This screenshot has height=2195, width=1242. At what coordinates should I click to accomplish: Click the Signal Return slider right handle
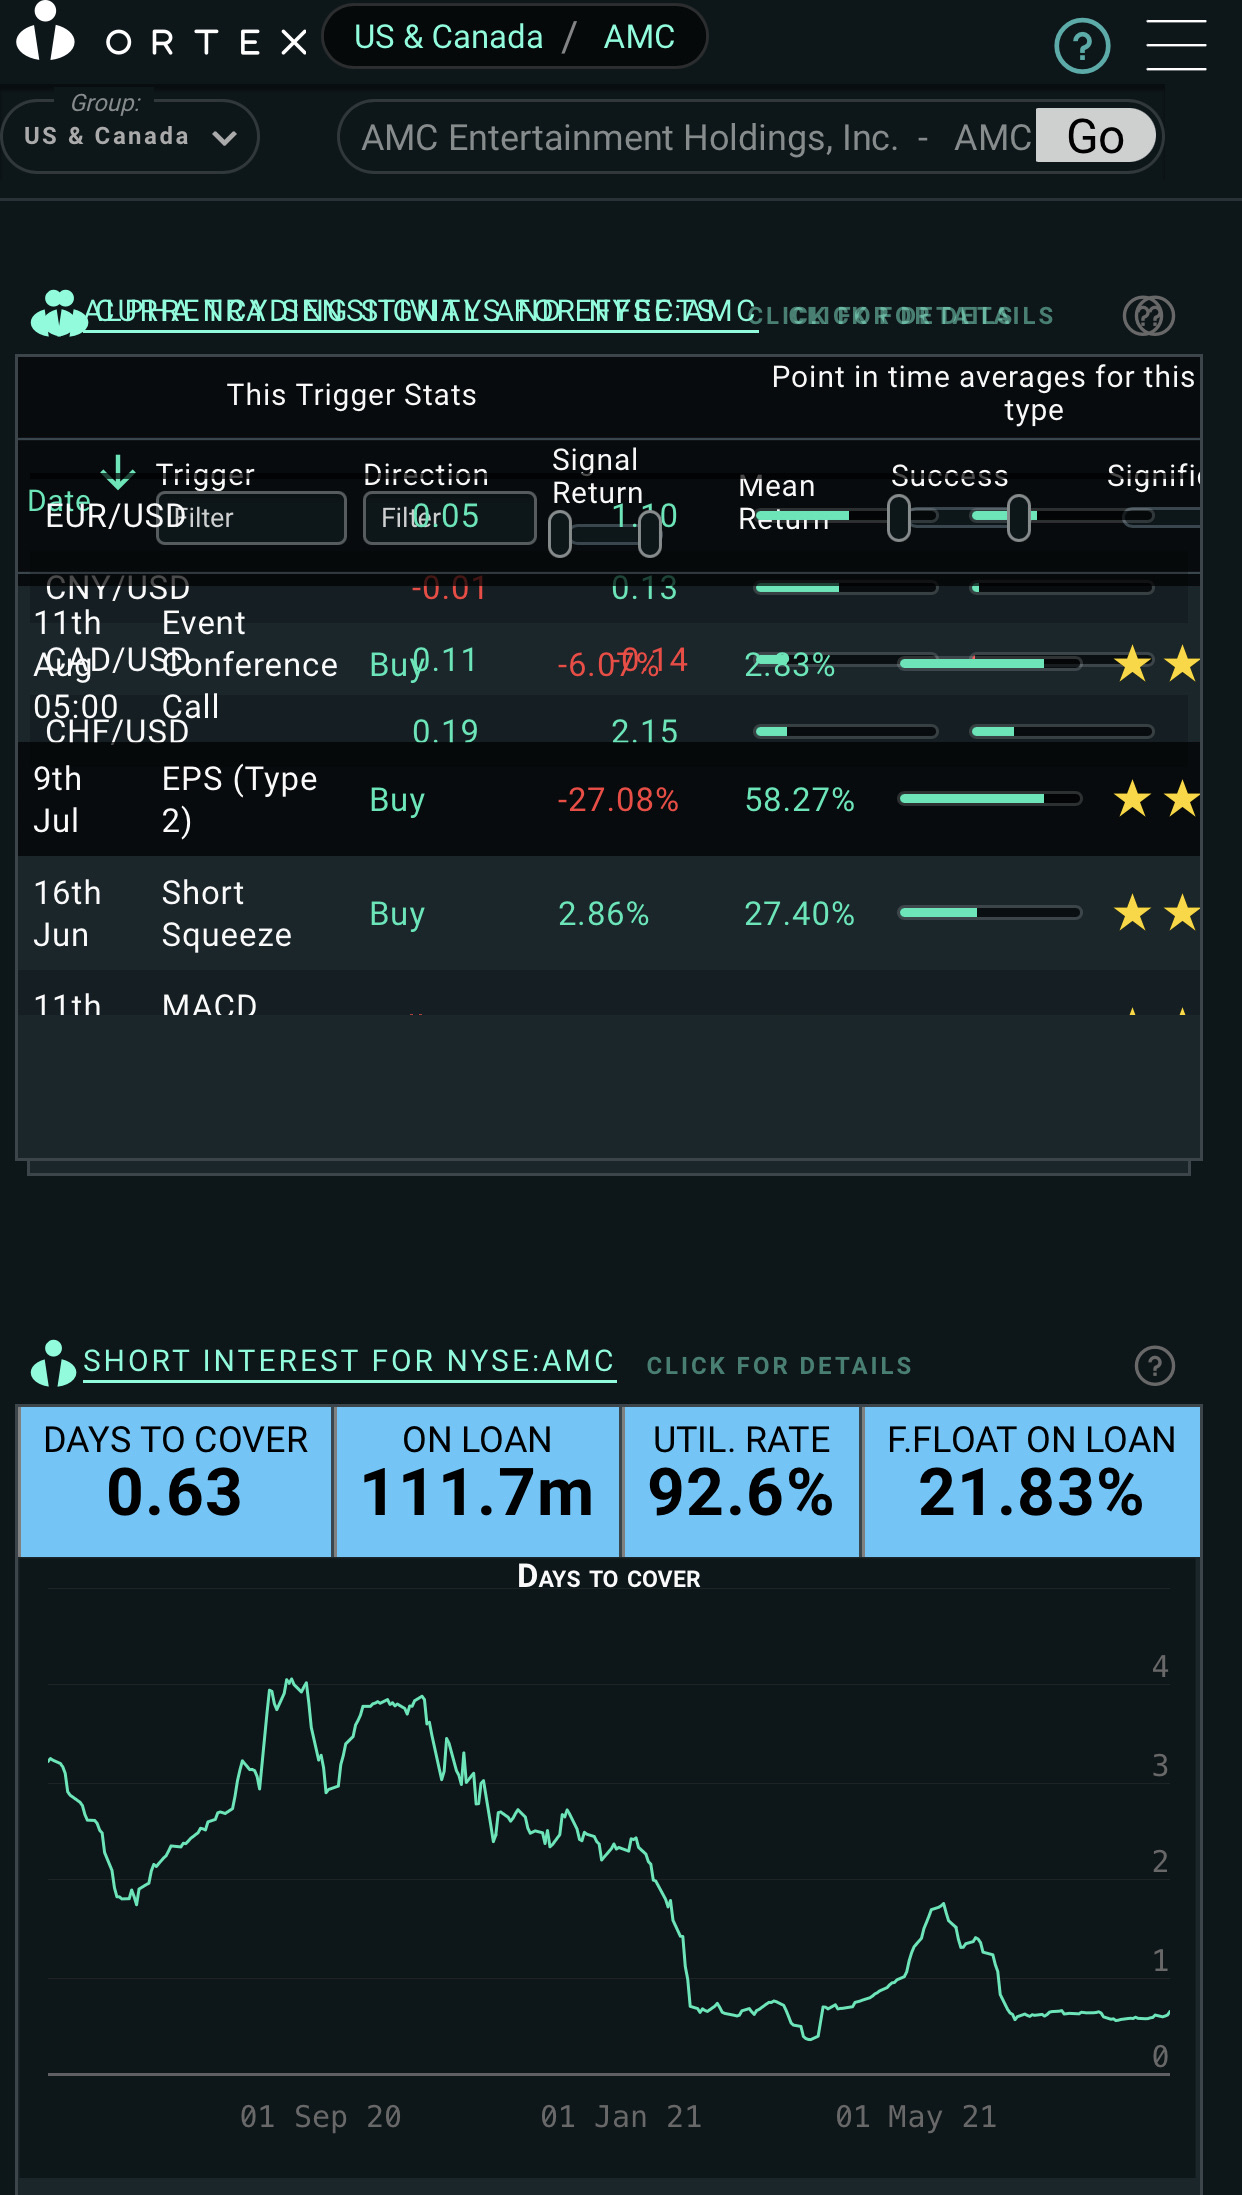click(x=650, y=534)
